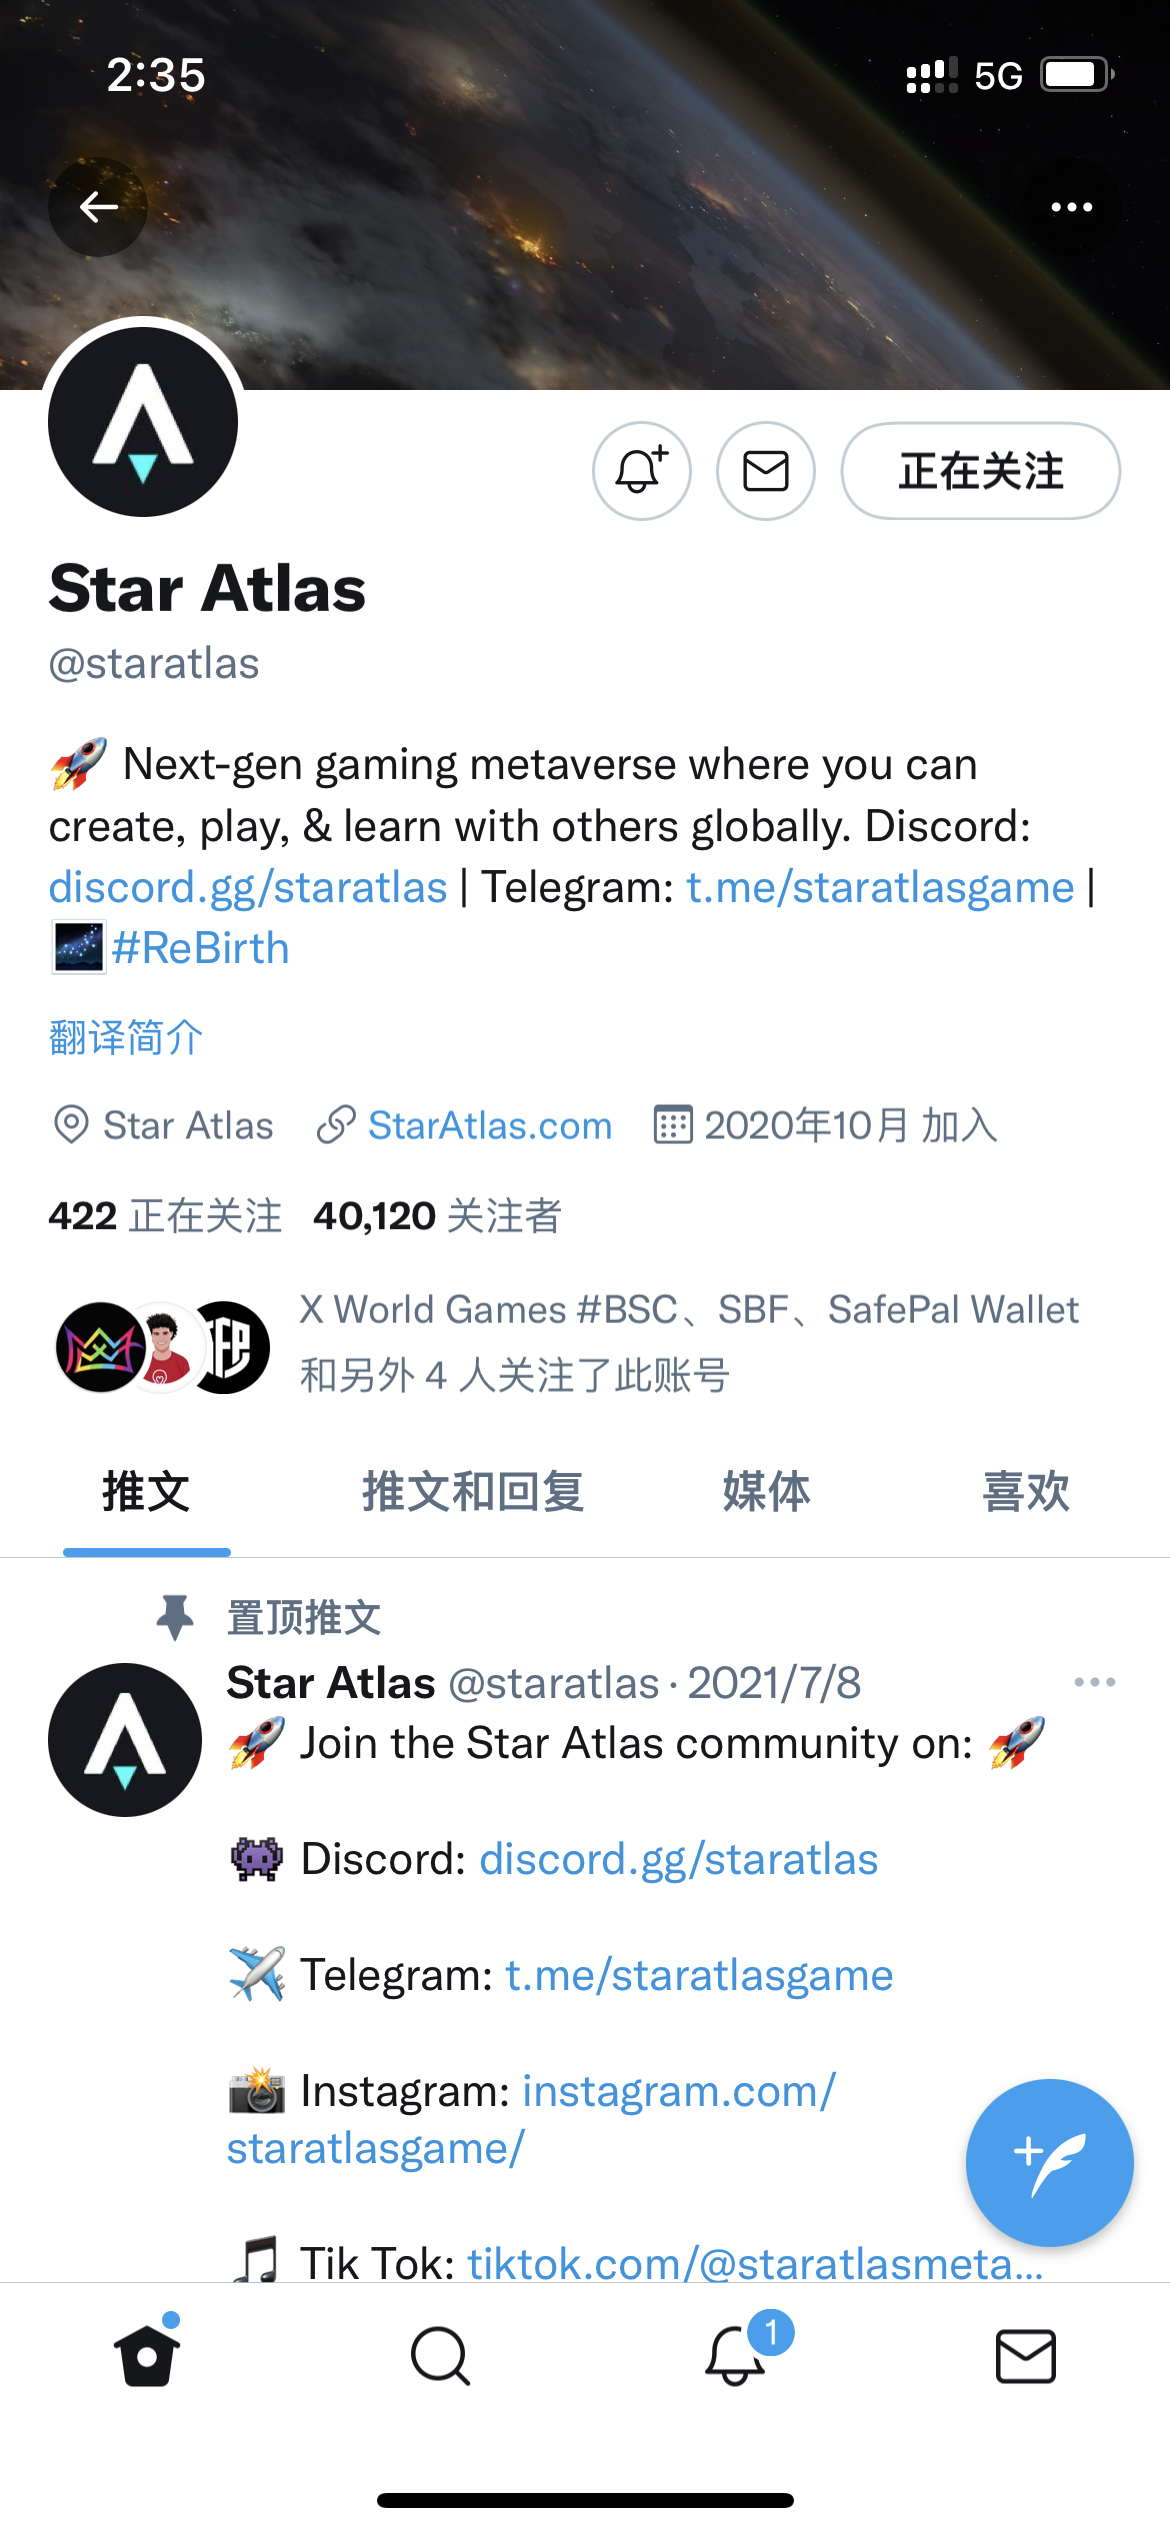The width and height of the screenshot is (1170, 2532).
Task: Go to the Home timeline icon
Action: pos(147,2354)
